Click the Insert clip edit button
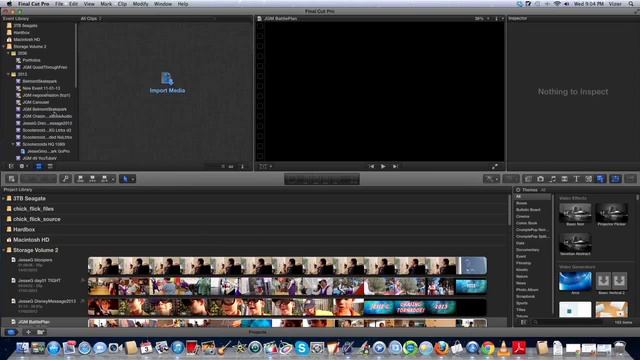 pos(93,179)
